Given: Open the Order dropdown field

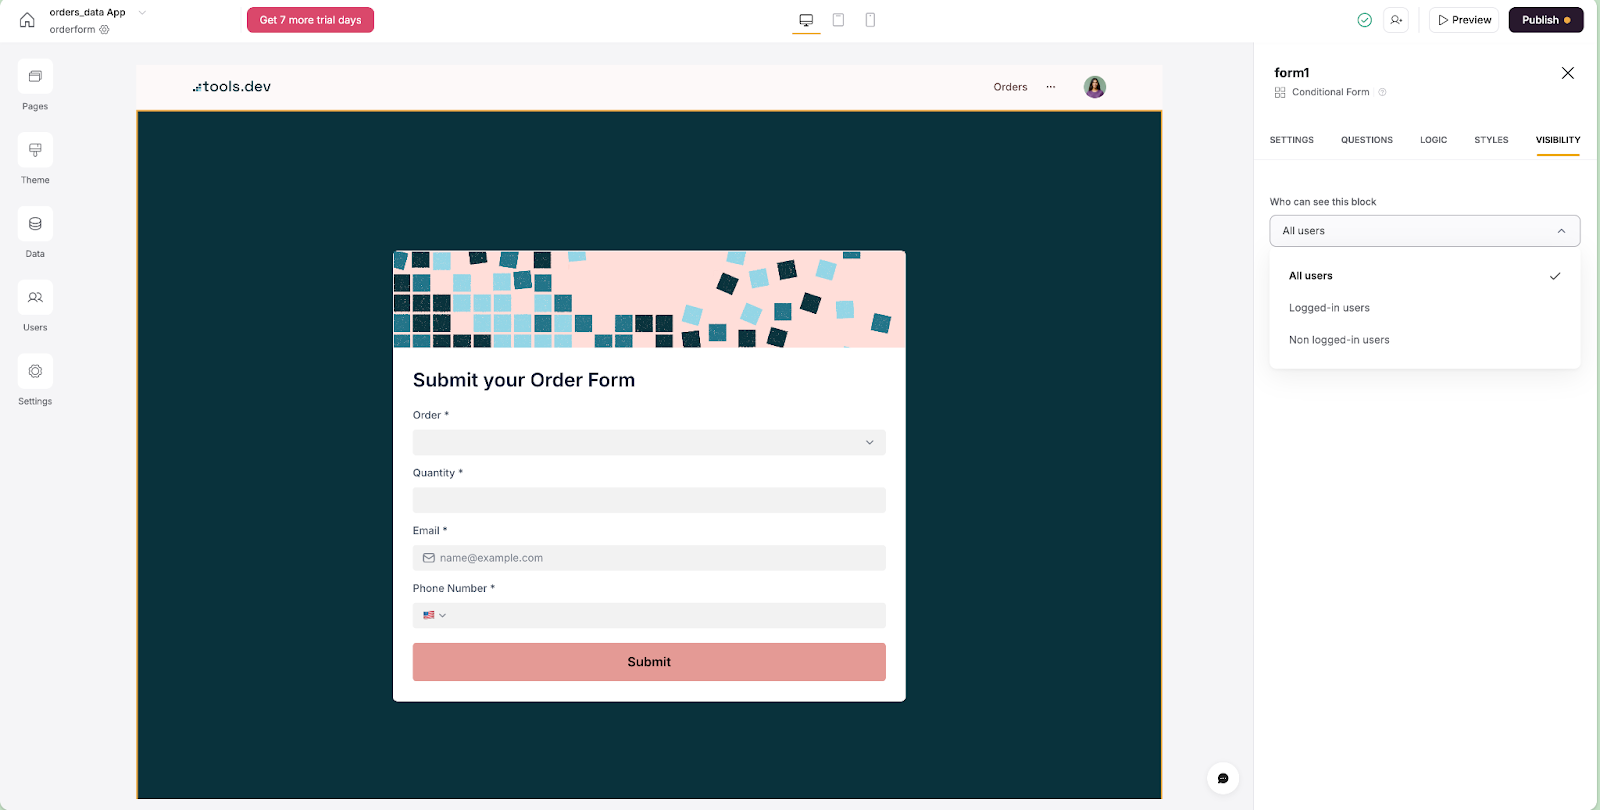Looking at the screenshot, I should 649,442.
